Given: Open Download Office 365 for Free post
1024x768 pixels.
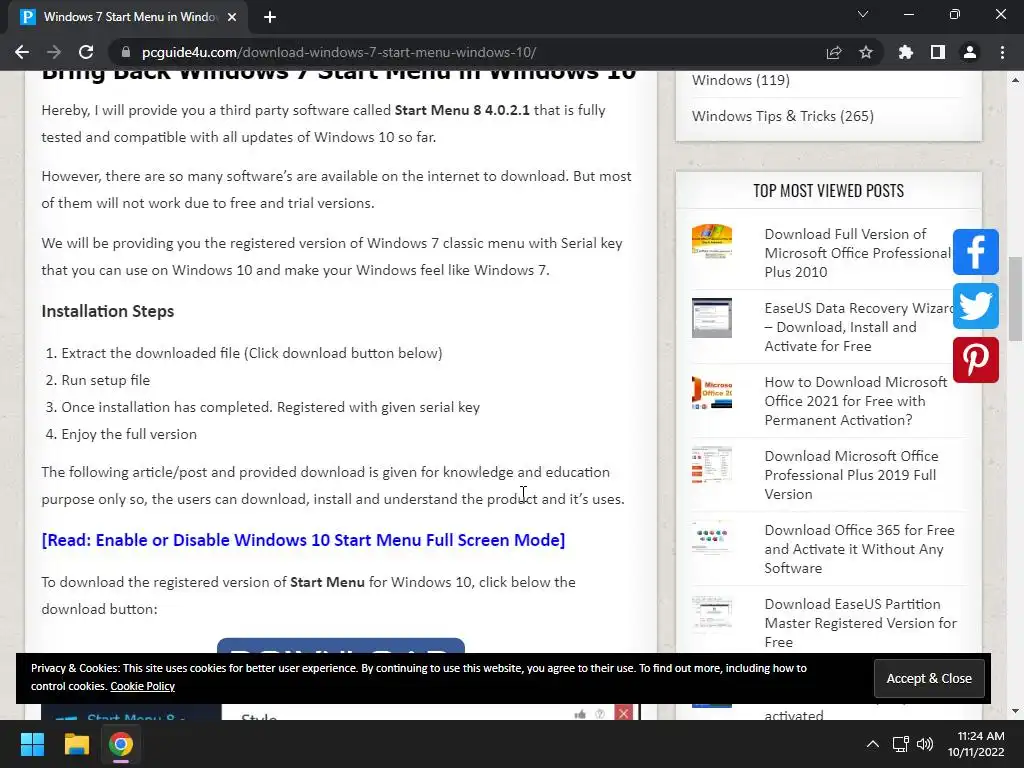Looking at the screenshot, I should pyautogui.click(x=859, y=549).
